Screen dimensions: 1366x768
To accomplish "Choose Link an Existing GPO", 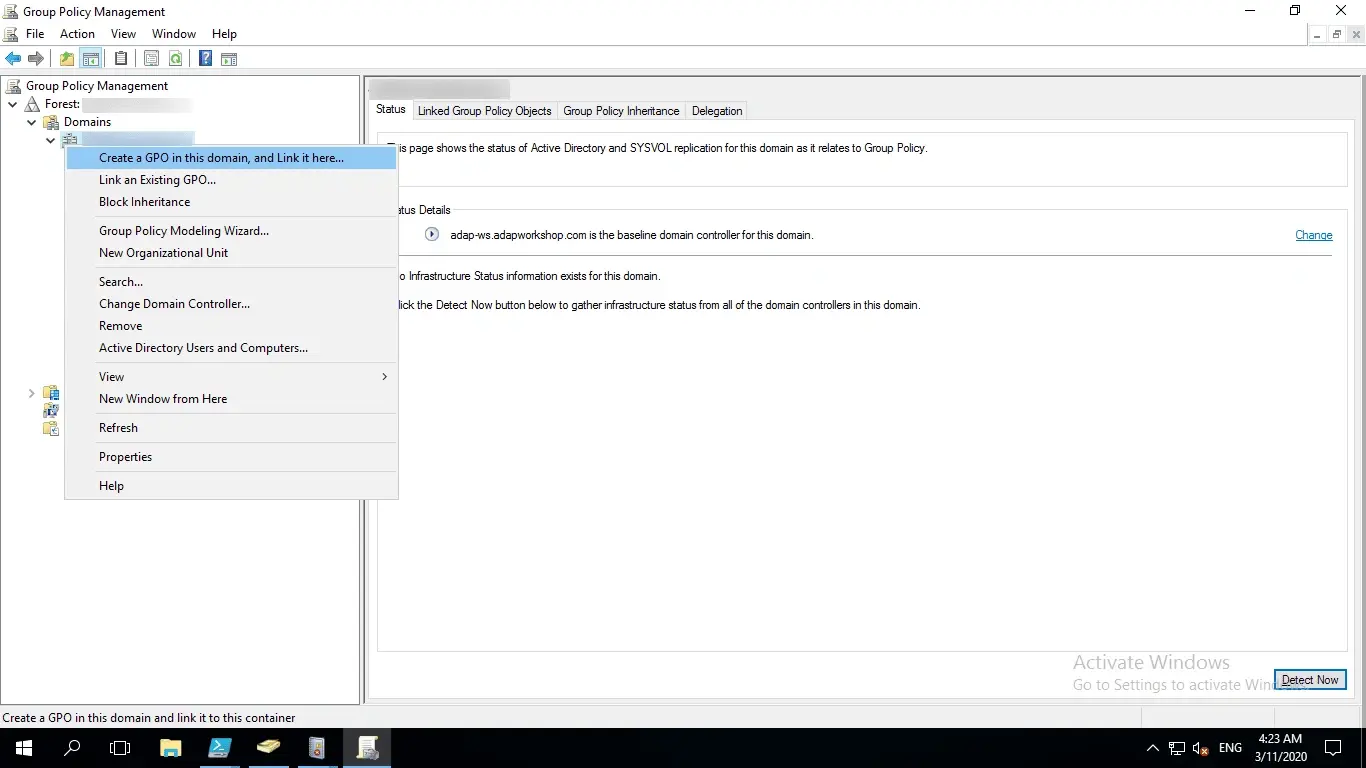I will (x=232, y=180).
